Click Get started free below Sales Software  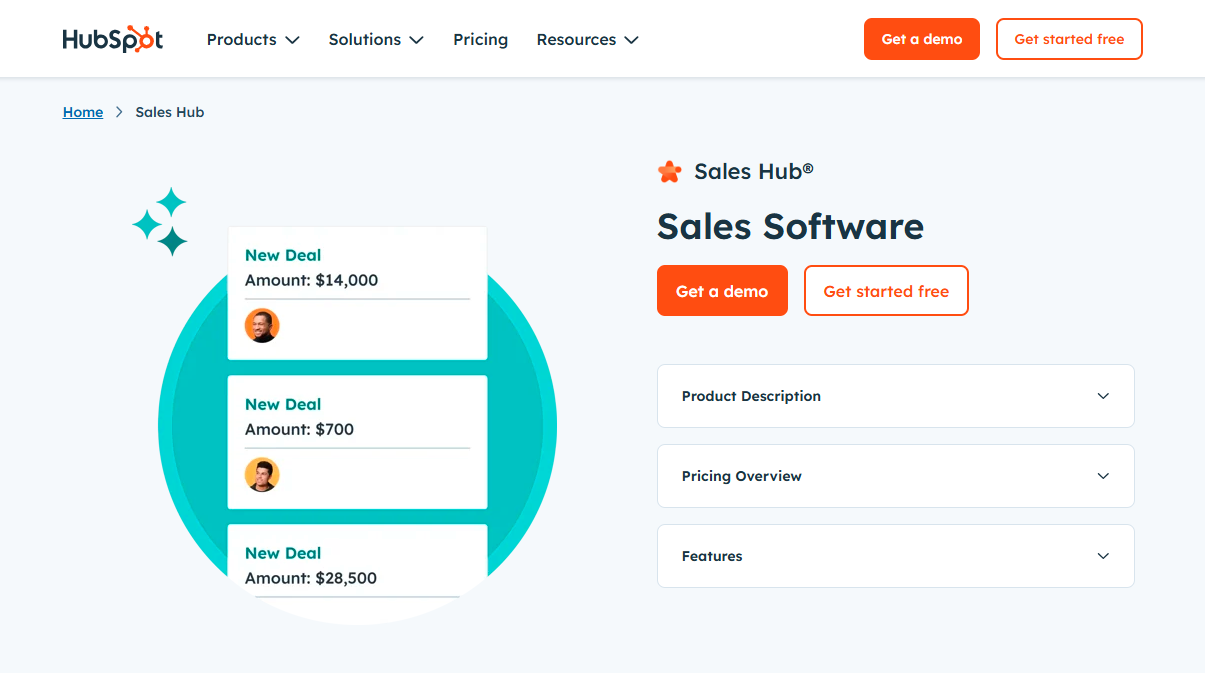pyautogui.click(x=886, y=291)
